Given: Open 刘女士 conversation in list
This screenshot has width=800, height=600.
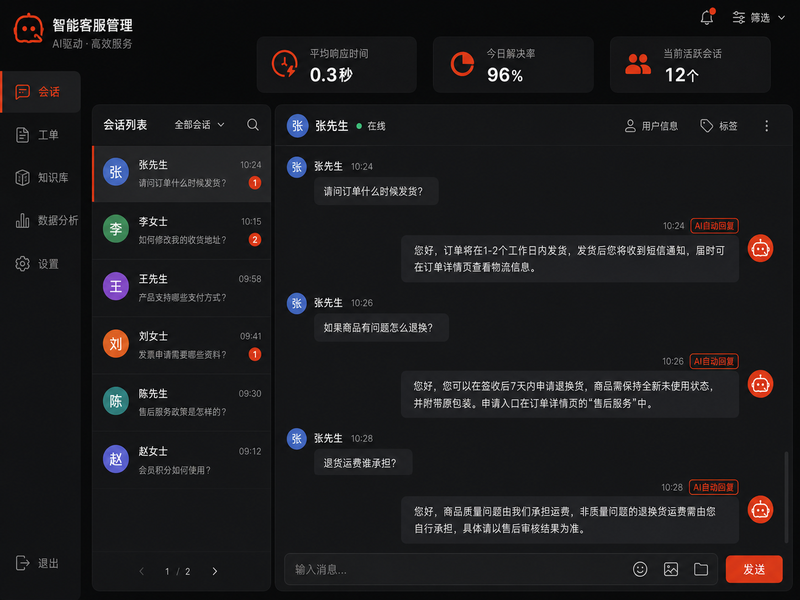Looking at the screenshot, I should (182, 345).
